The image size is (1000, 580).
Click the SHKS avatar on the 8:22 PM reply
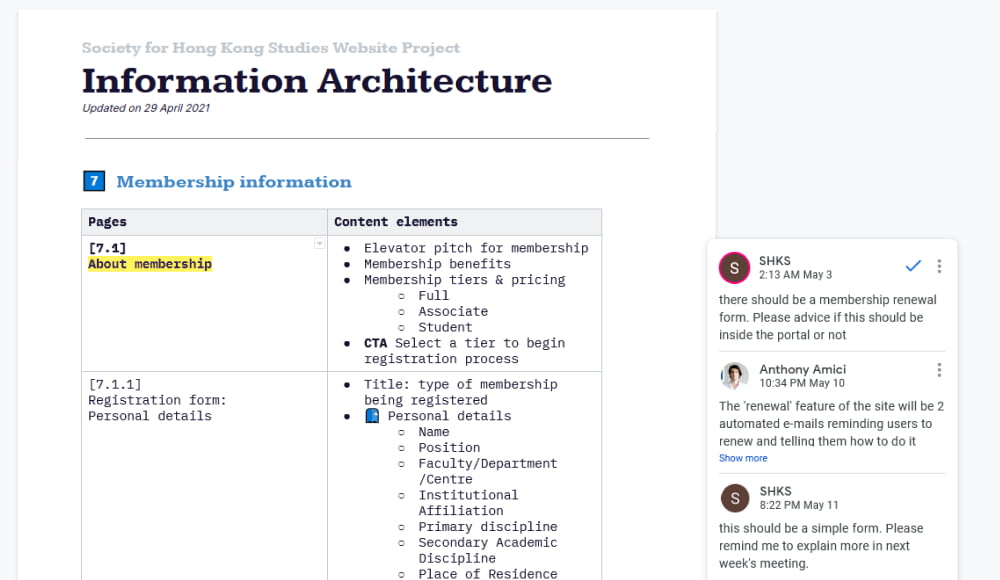[735, 497]
